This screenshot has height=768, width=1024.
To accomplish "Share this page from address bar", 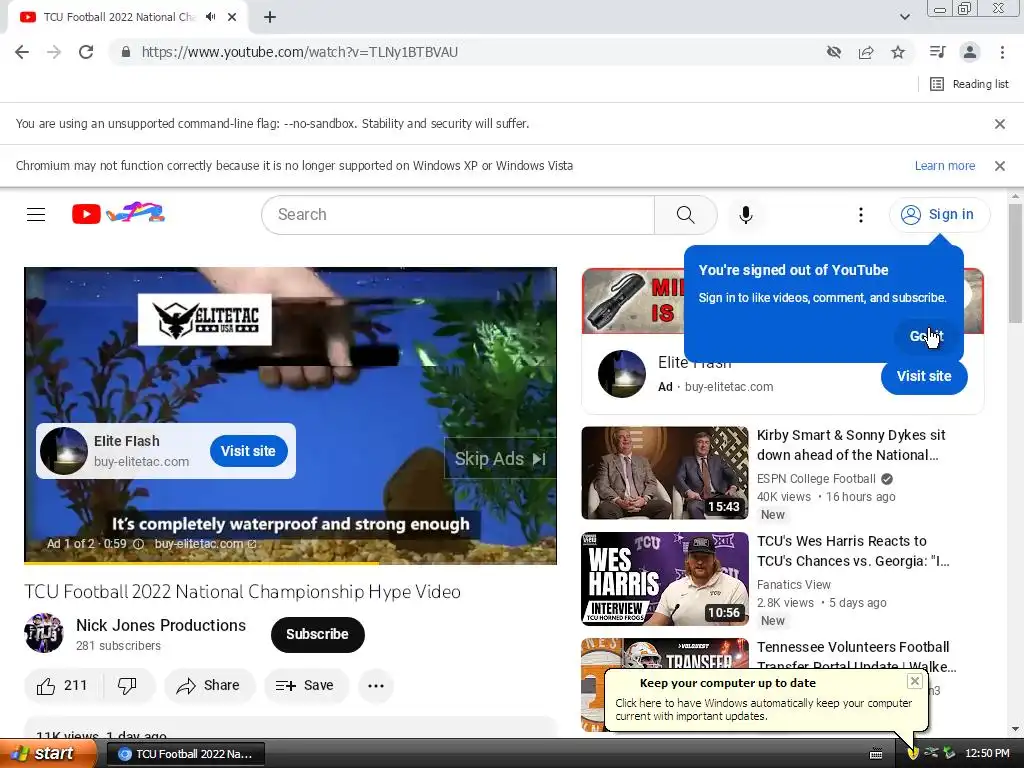I will click(x=866, y=52).
